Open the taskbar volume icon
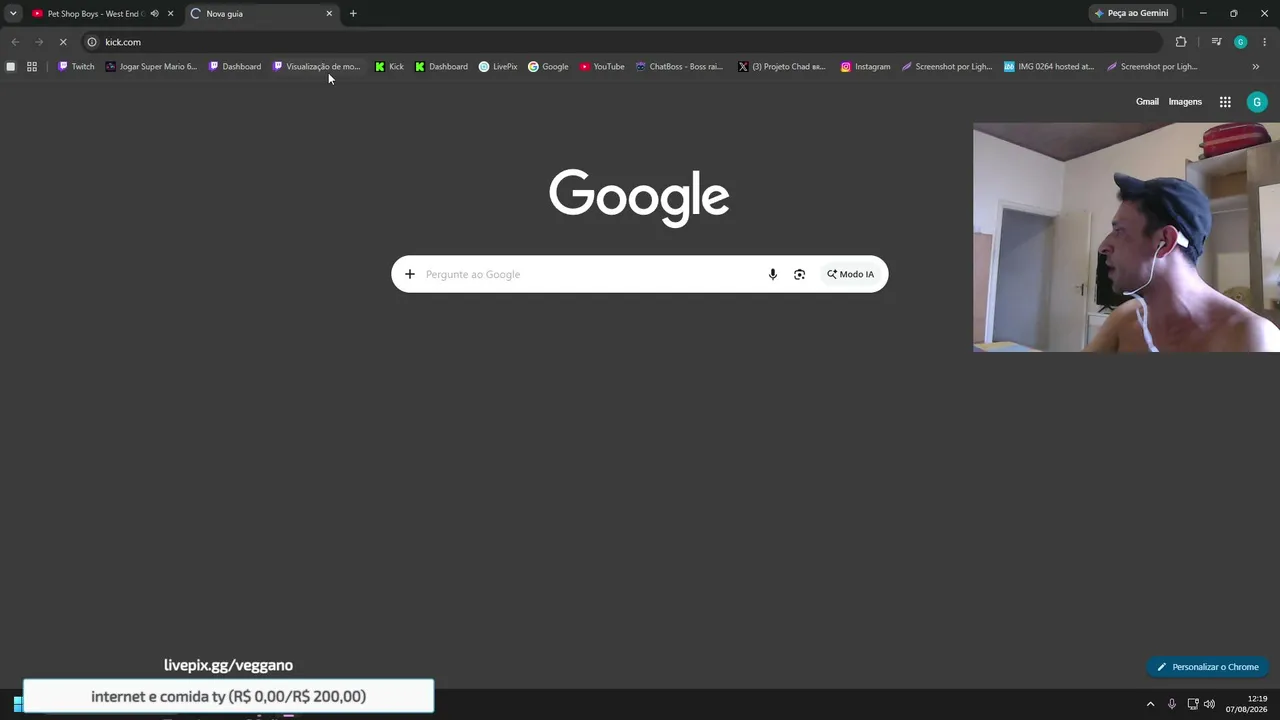 [1210, 704]
